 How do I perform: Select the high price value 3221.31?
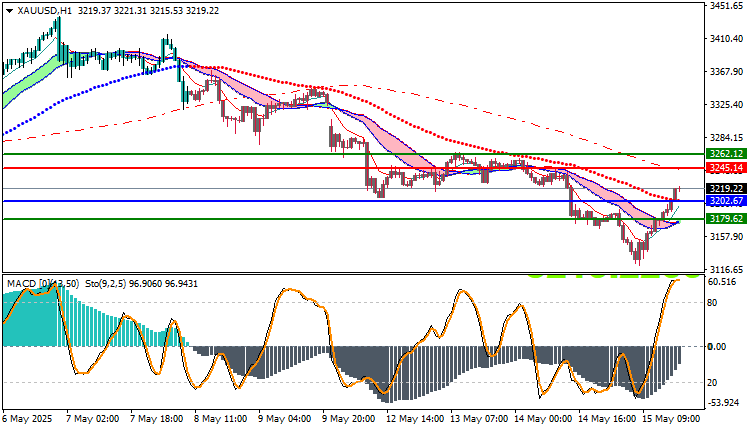point(130,11)
